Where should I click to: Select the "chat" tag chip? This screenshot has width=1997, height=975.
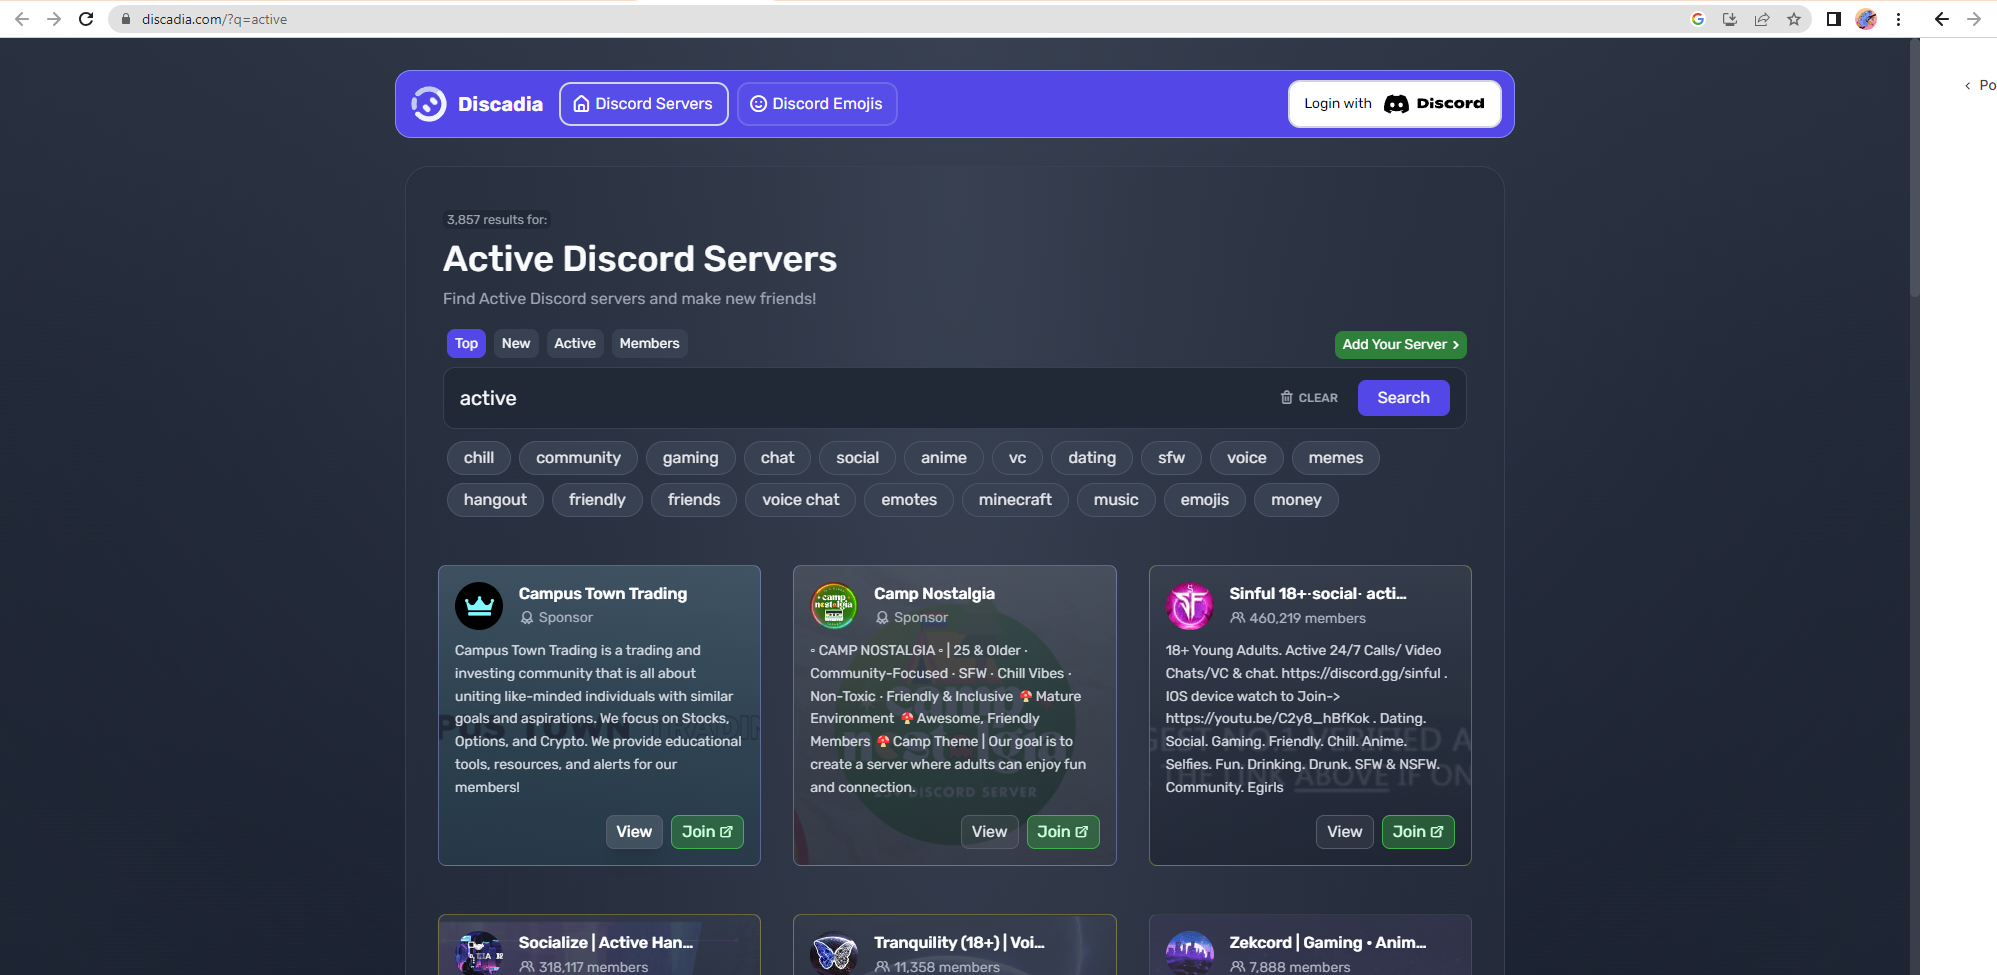click(777, 458)
